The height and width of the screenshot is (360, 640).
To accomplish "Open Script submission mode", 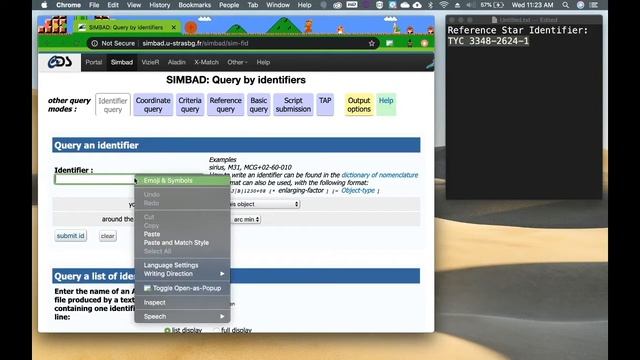I will (x=293, y=104).
